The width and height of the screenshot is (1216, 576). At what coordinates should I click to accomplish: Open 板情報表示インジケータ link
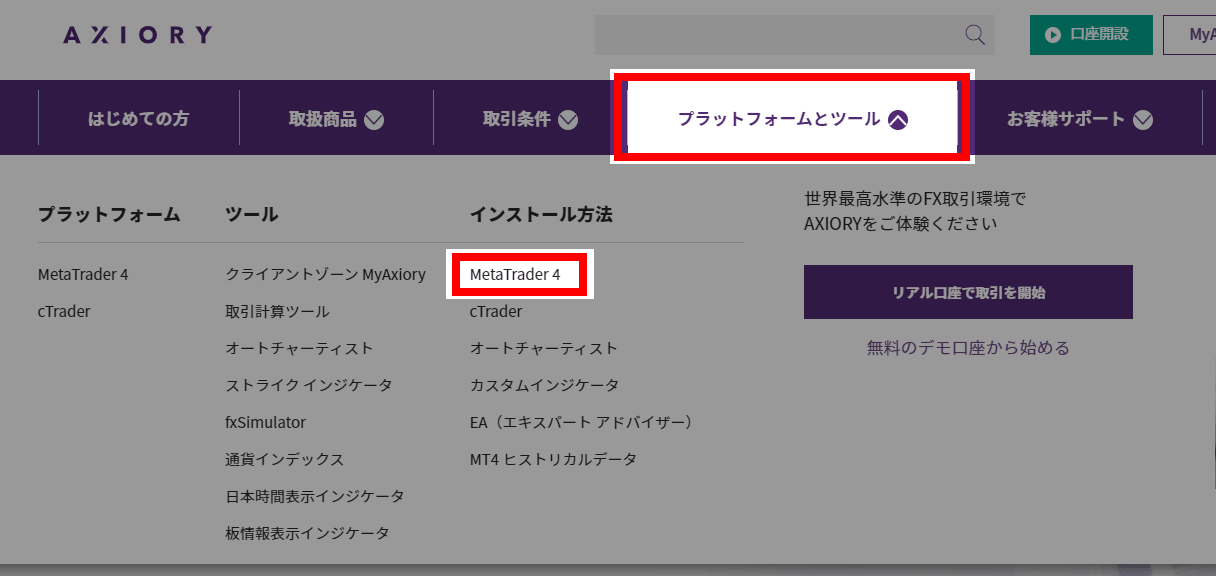[307, 533]
